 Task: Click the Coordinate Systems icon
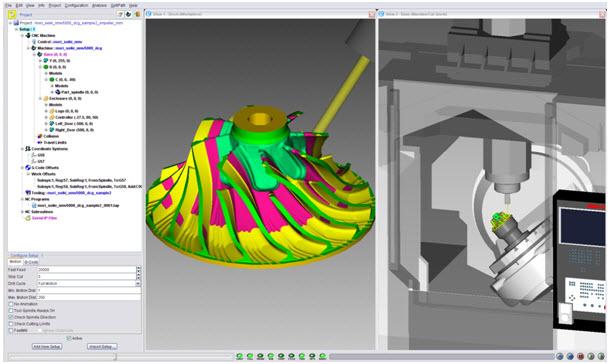[x=28, y=149]
